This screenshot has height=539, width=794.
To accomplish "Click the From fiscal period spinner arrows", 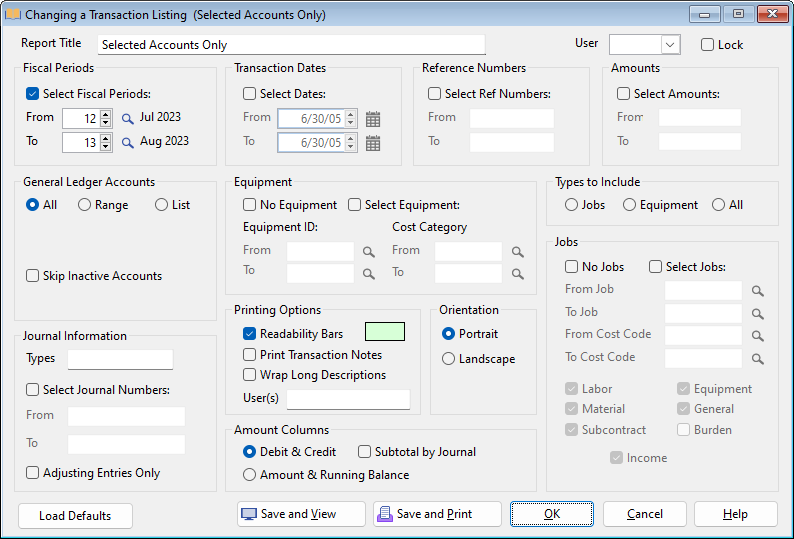I will click(105, 118).
